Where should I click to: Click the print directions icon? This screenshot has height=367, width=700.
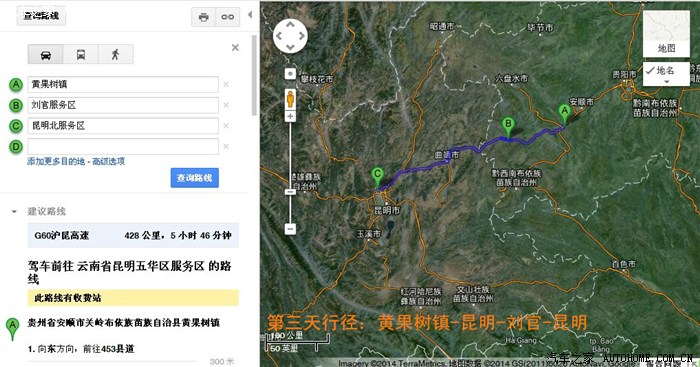[204, 17]
